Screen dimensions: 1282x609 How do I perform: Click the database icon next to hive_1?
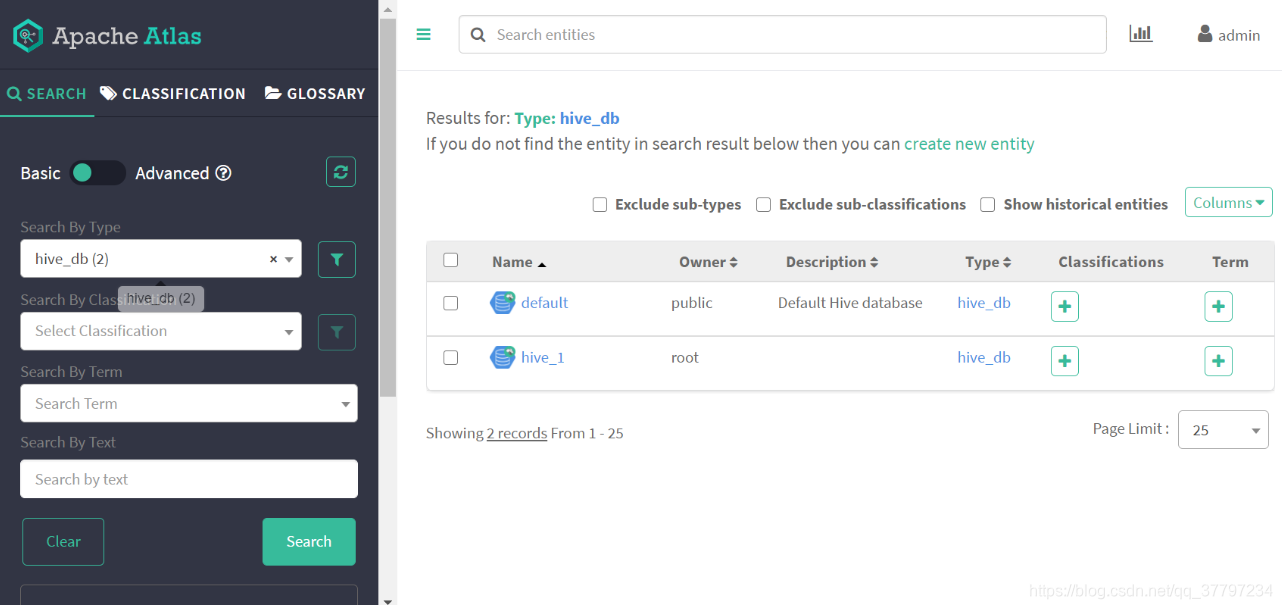pyautogui.click(x=502, y=357)
